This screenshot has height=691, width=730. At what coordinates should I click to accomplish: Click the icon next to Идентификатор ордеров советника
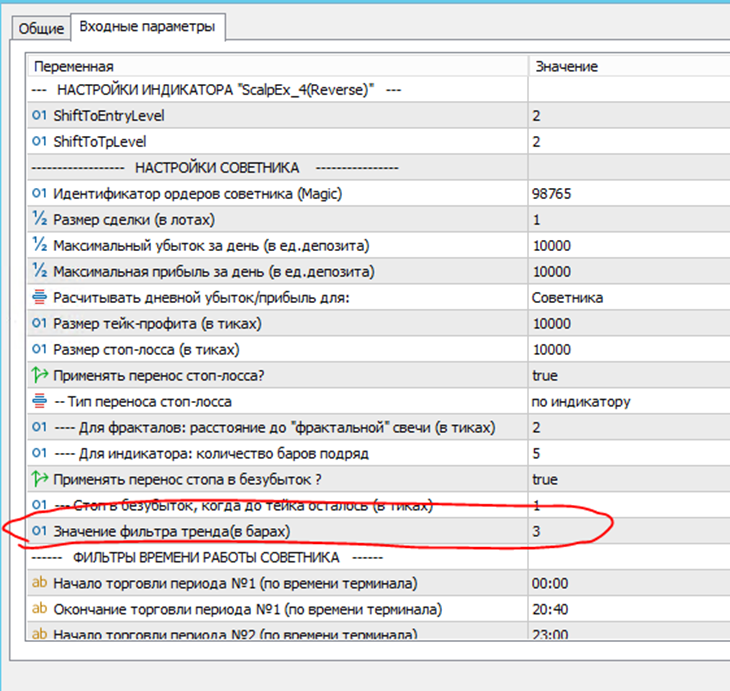[40, 193]
